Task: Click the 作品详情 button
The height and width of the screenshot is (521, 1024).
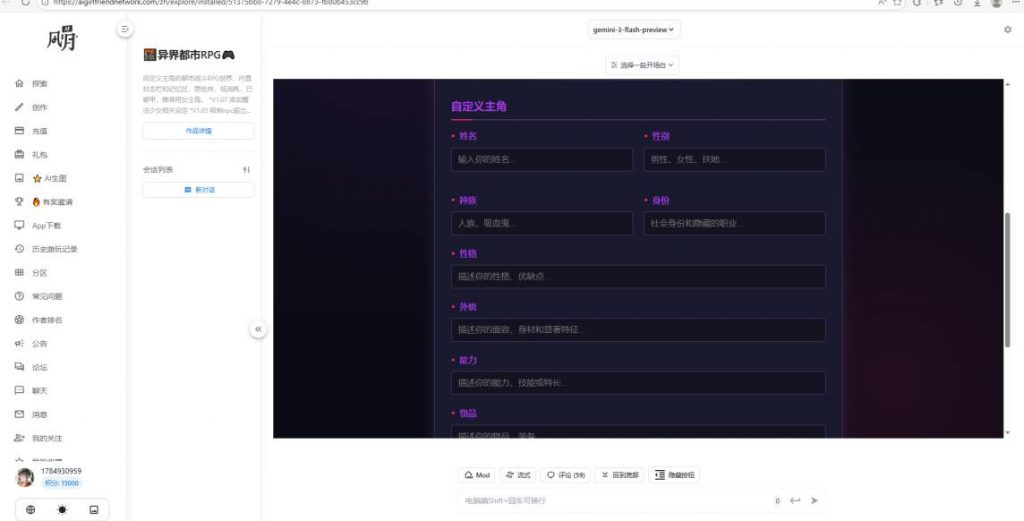Action: coord(198,131)
